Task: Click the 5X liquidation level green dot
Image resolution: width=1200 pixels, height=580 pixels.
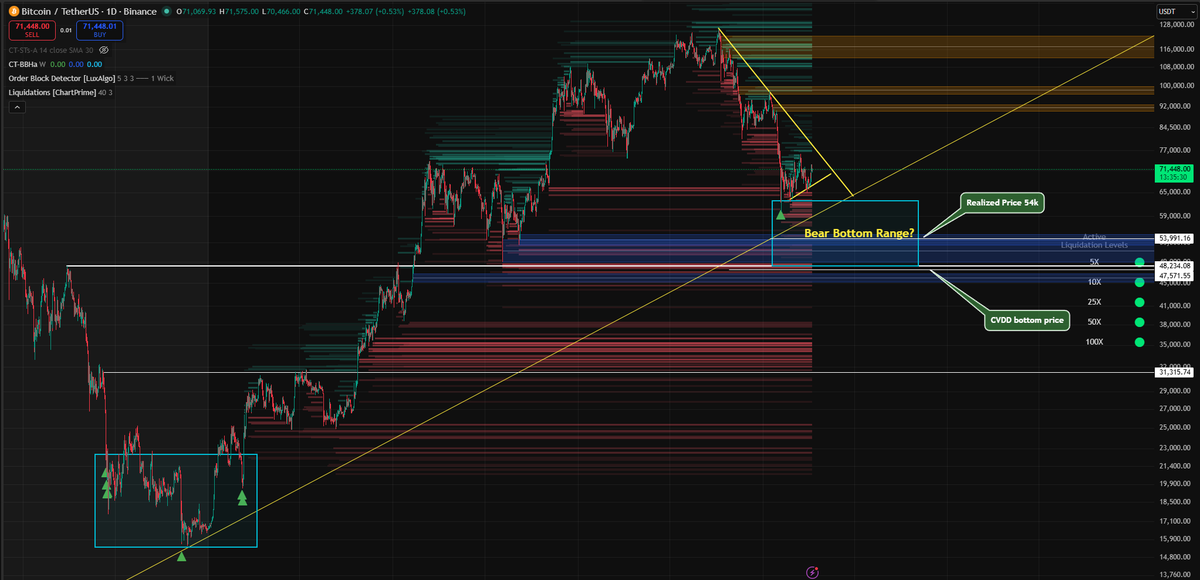Action: point(1139,262)
